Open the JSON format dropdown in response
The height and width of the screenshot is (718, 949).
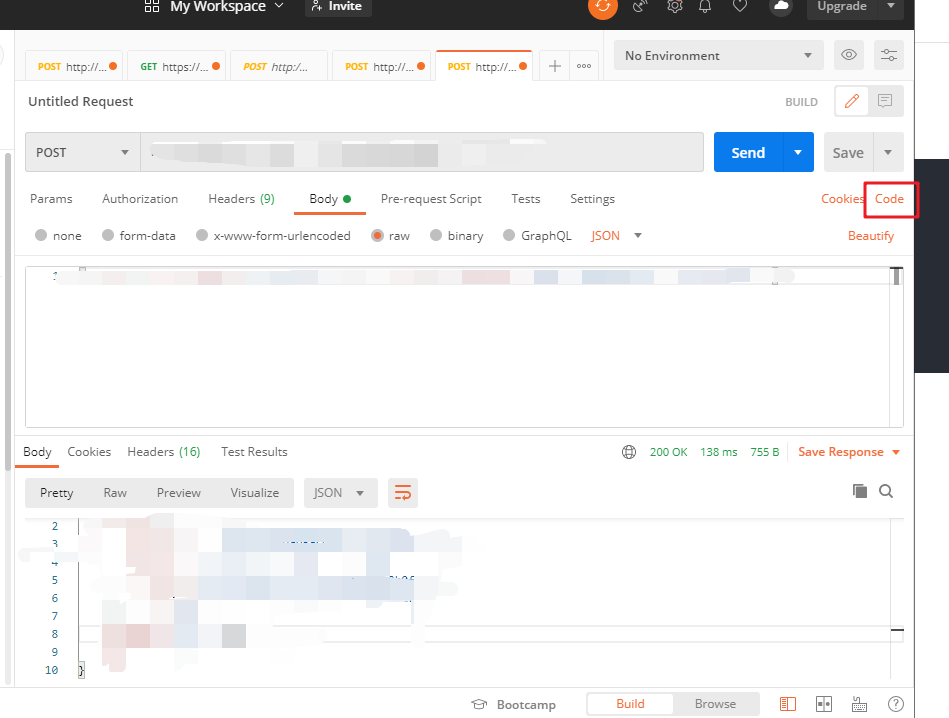coord(341,492)
